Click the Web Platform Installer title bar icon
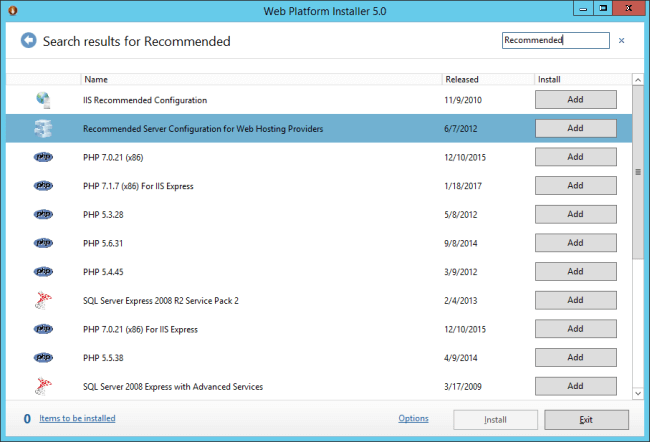Image resolution: width=650 pixels, height=442 pixels. click(13, 10)
